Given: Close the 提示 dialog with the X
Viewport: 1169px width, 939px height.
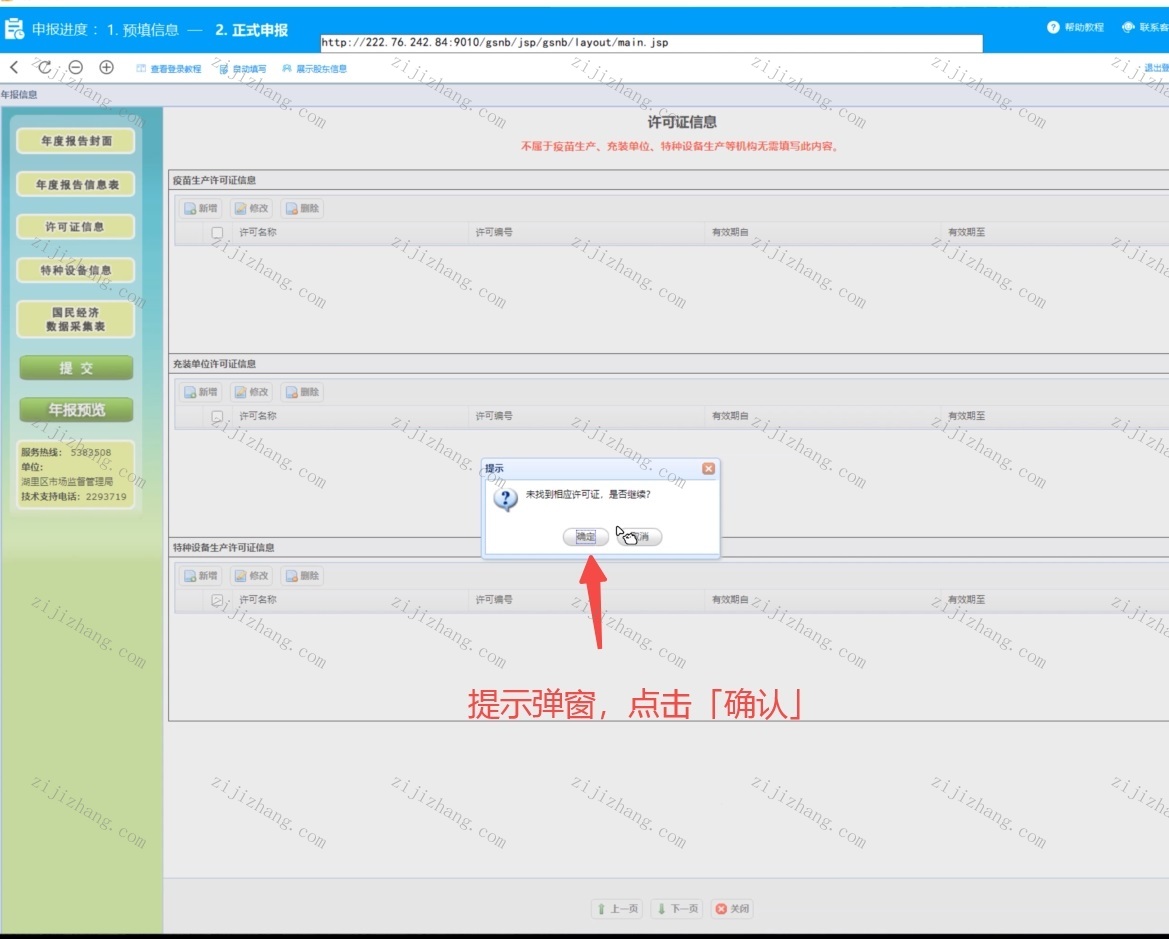Looking at the screenshot, I should 708,468.
